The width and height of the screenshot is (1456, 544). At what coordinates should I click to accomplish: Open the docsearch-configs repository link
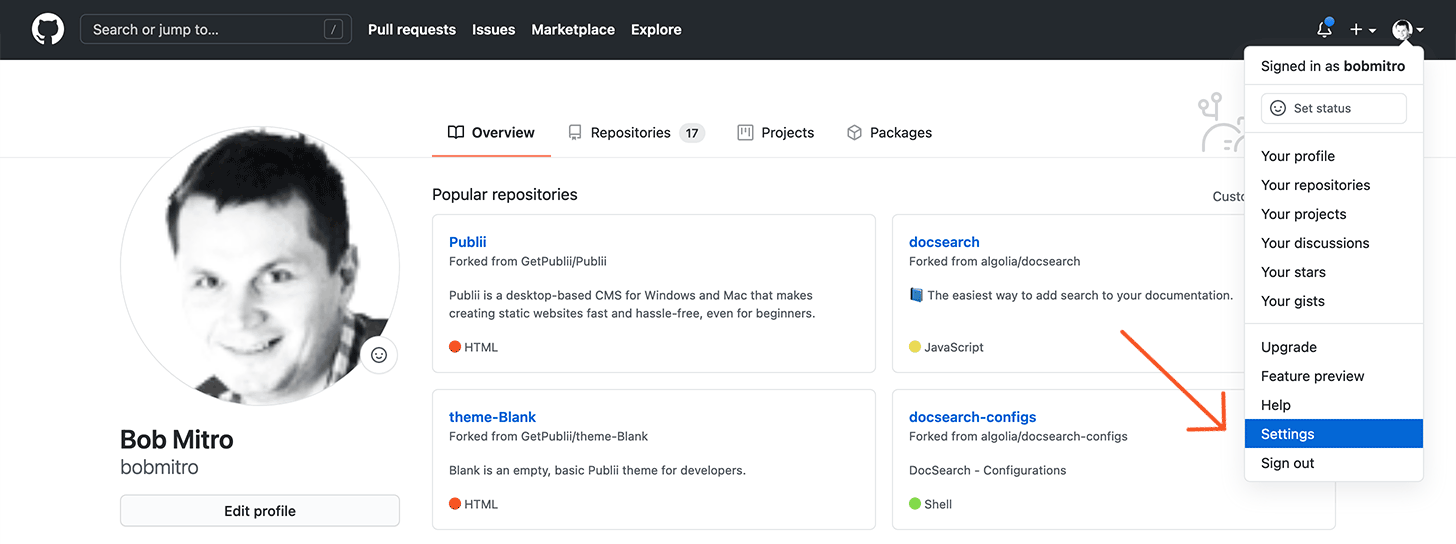point(972,417)
